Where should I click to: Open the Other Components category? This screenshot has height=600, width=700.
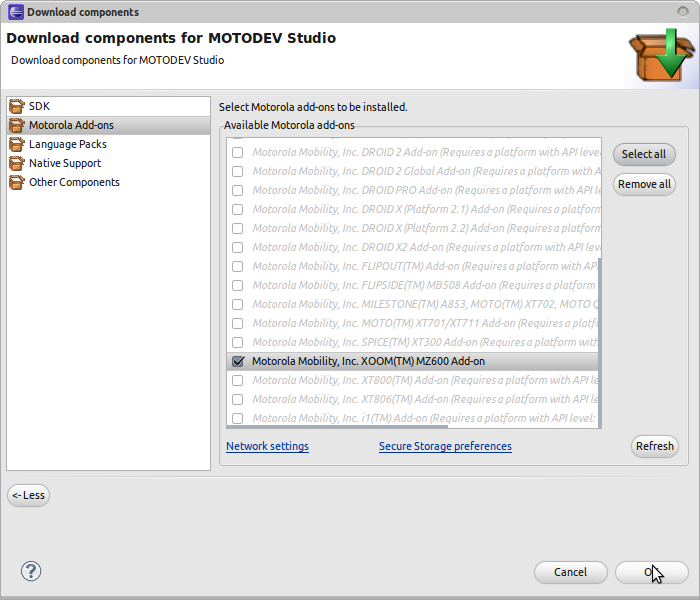108,182
